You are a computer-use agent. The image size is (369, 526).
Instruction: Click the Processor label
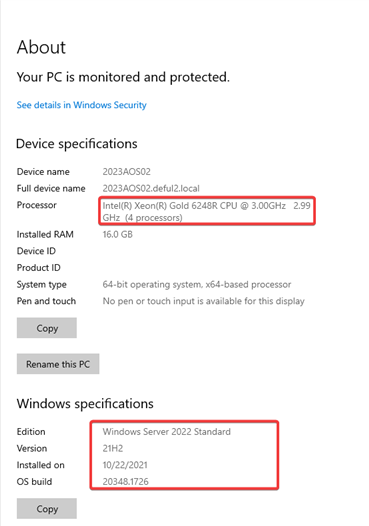click(37, 205)
